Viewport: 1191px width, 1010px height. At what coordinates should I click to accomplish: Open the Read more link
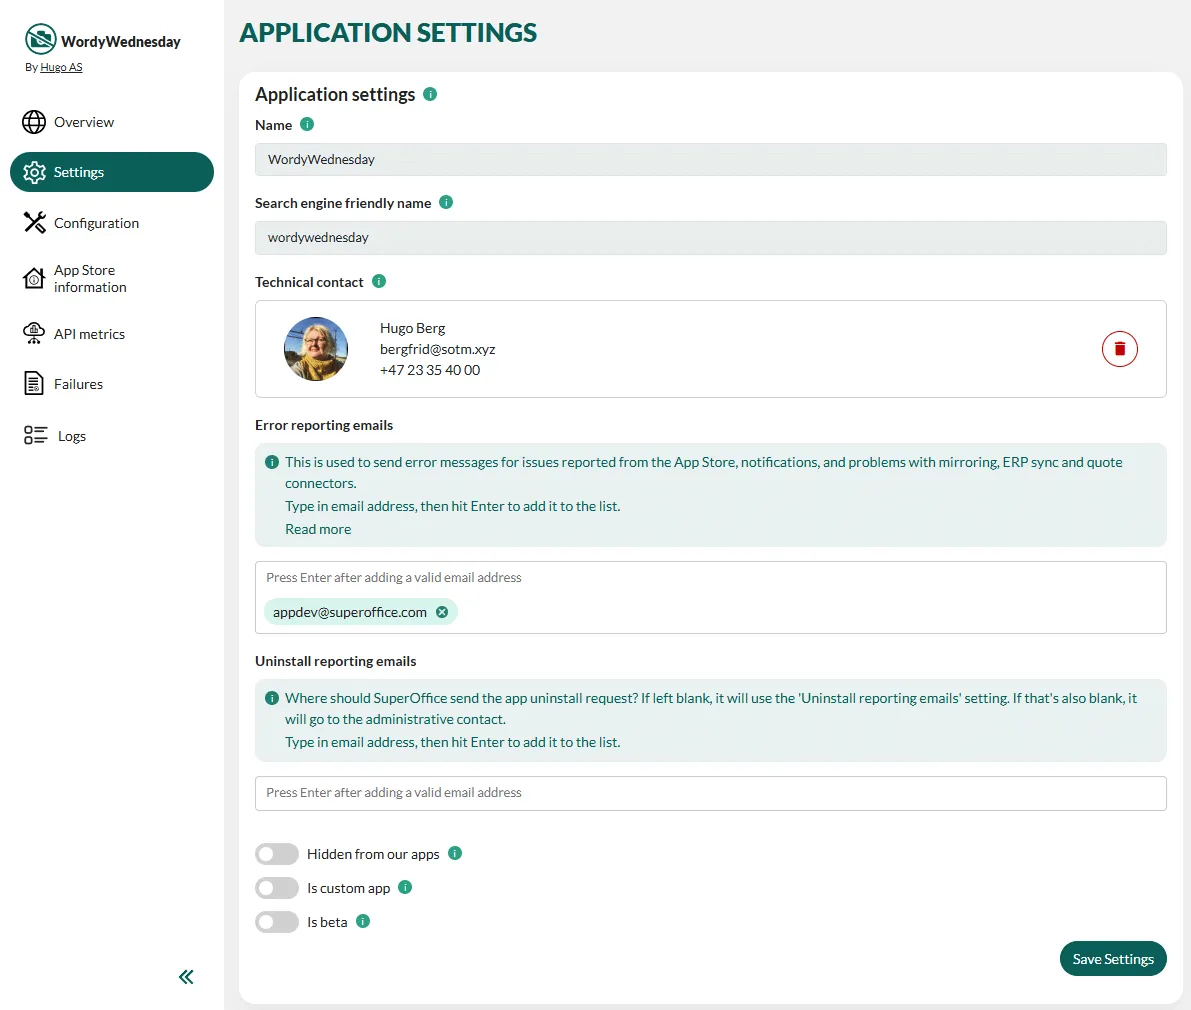click(x=318, y=529)
